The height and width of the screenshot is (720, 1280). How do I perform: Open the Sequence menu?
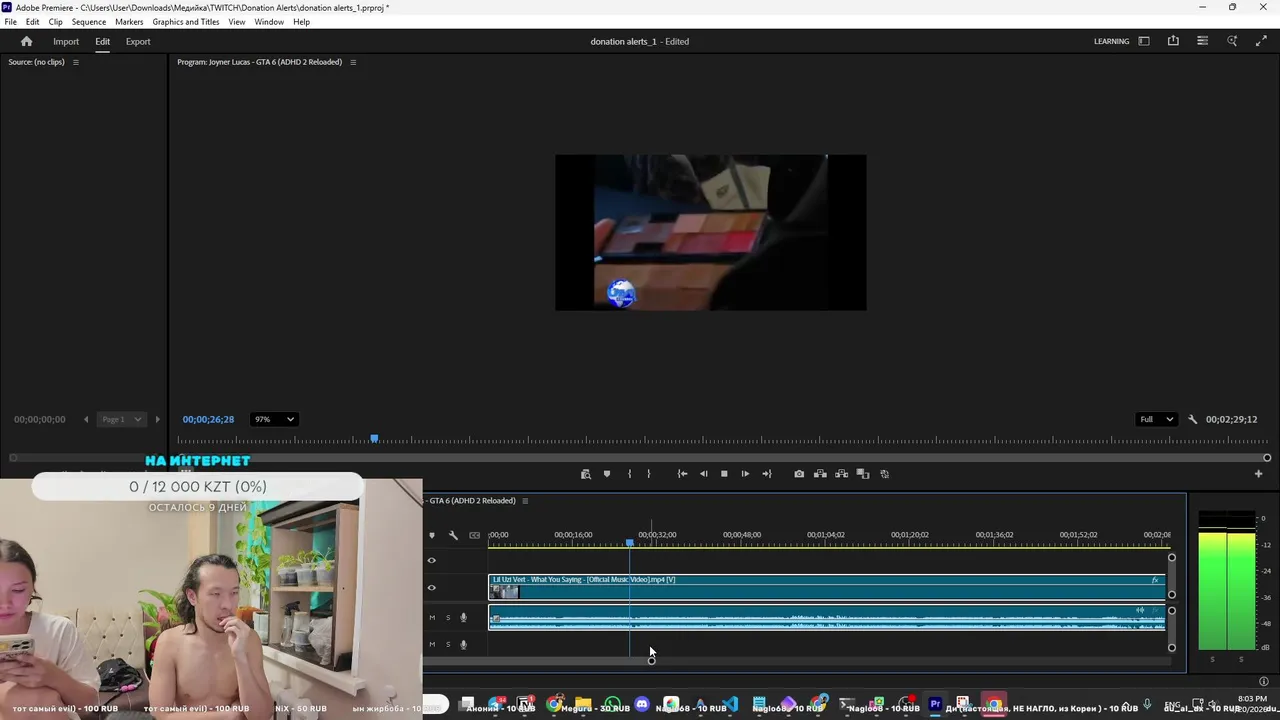(89, 22)
